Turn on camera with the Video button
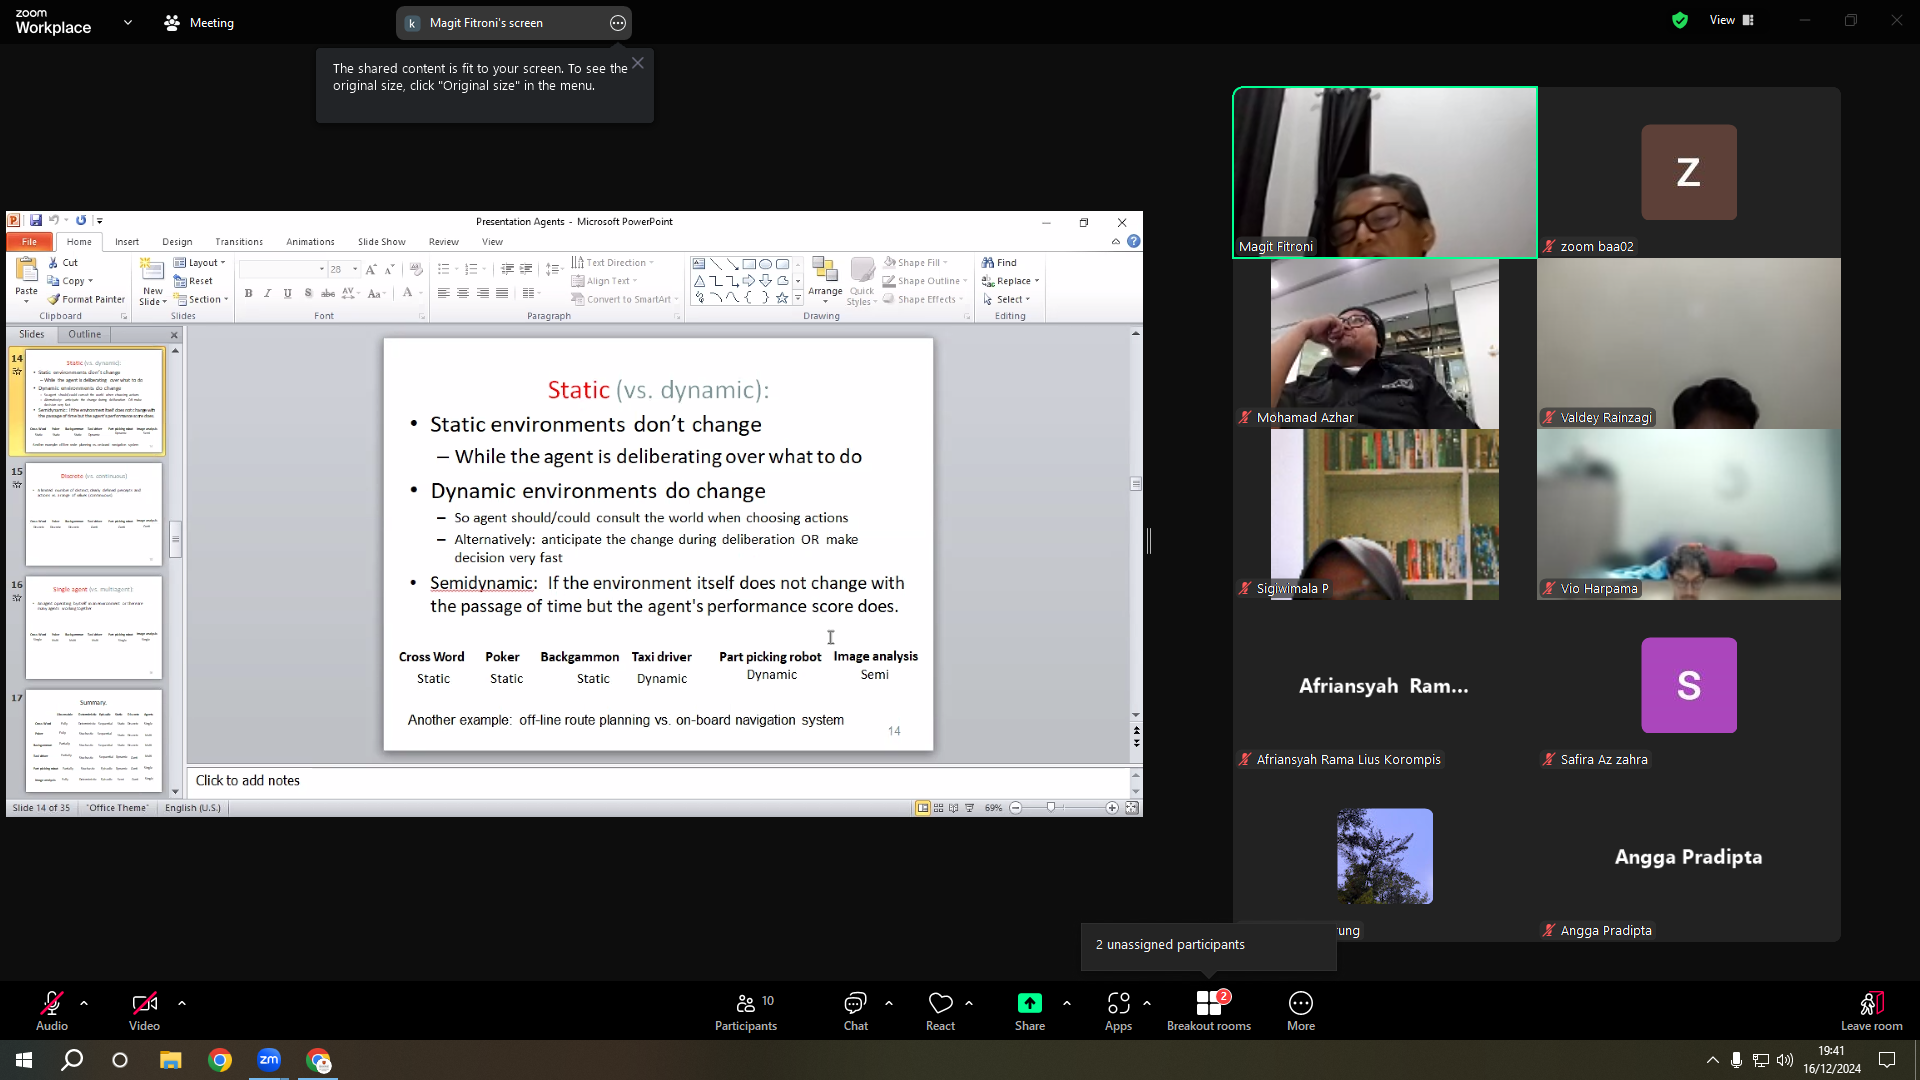This screenshot has height=1080, width=1920. tap(144, 1011)
